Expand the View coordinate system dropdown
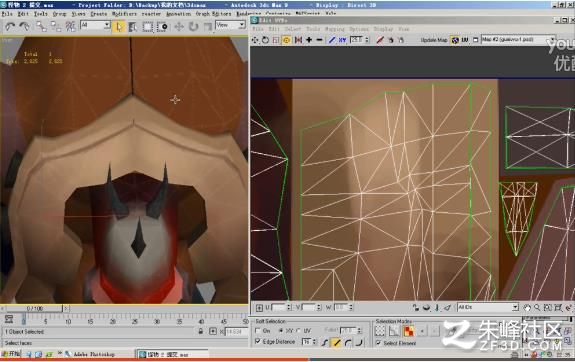 click(x=230, y=25)
